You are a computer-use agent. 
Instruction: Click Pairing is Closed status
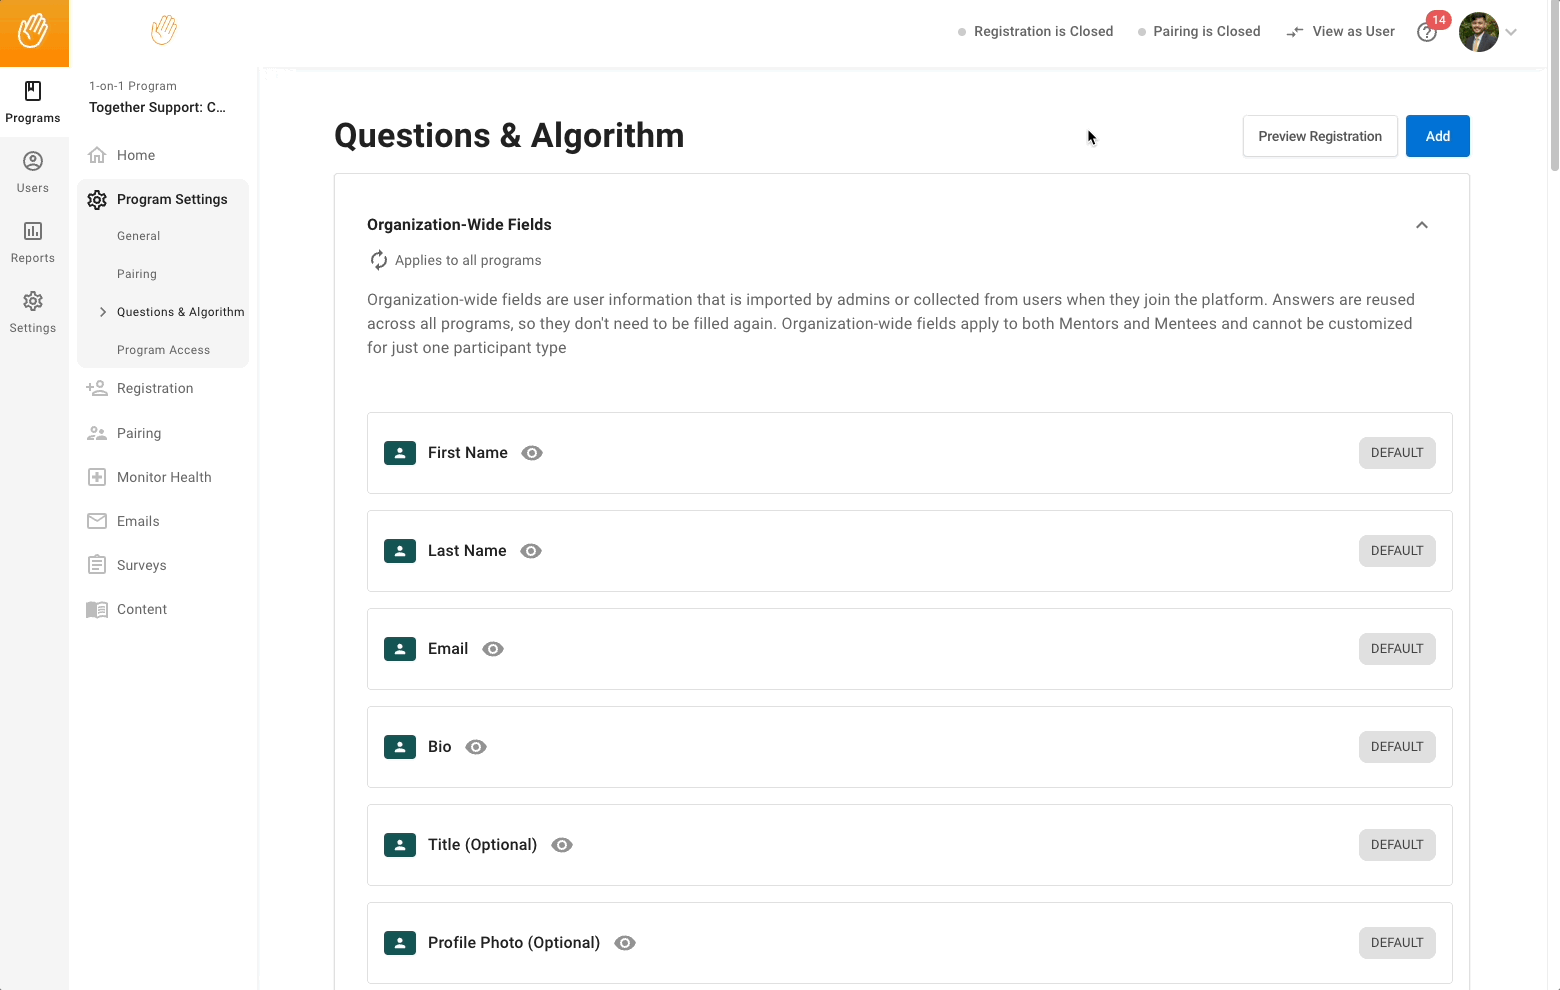pyautogui.click(x=1199, y=31)
